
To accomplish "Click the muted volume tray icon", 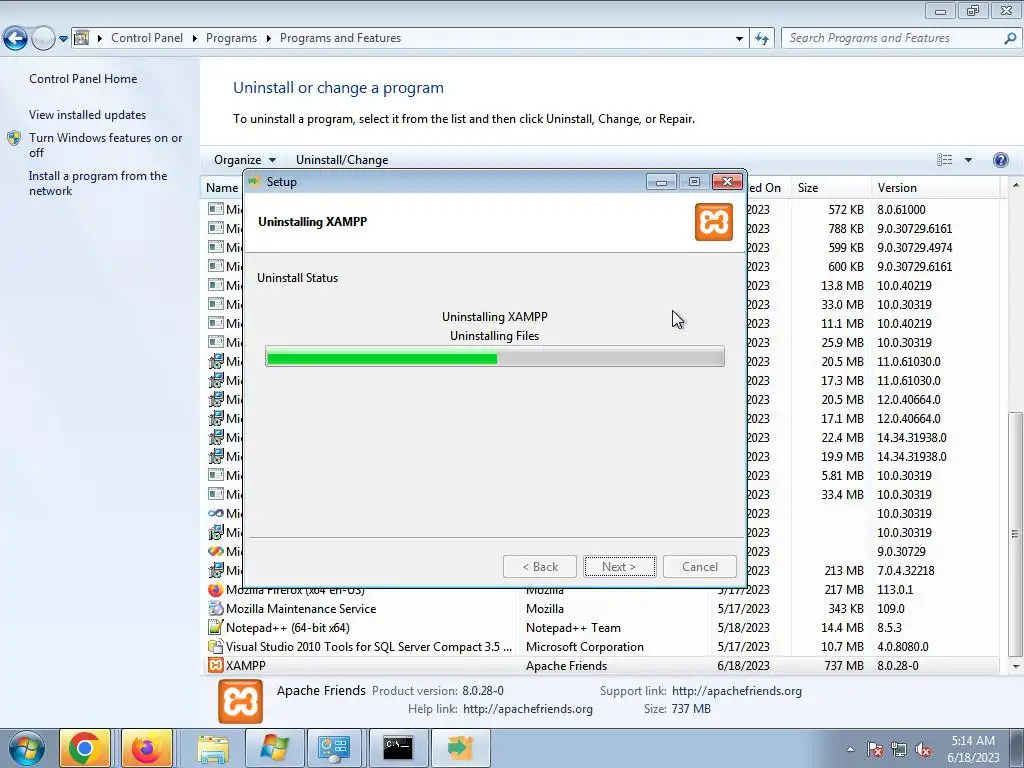I will coord(923,749).
